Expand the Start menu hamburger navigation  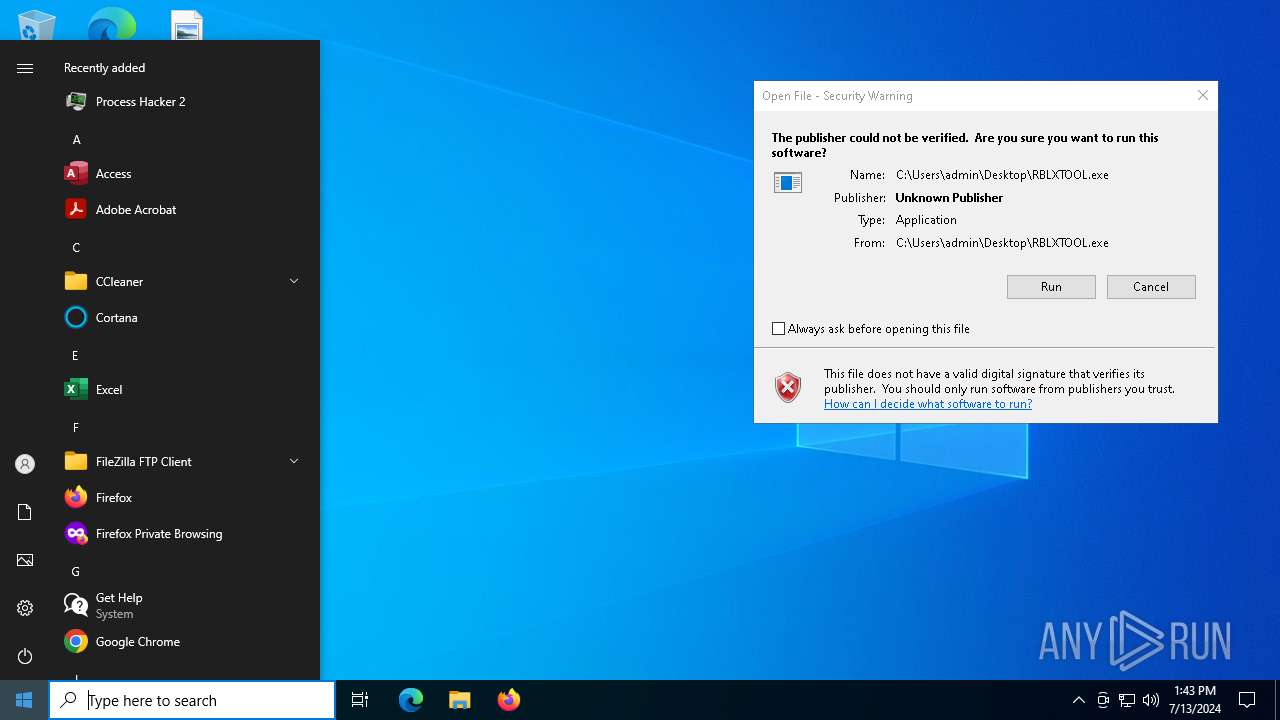[25, 68]
